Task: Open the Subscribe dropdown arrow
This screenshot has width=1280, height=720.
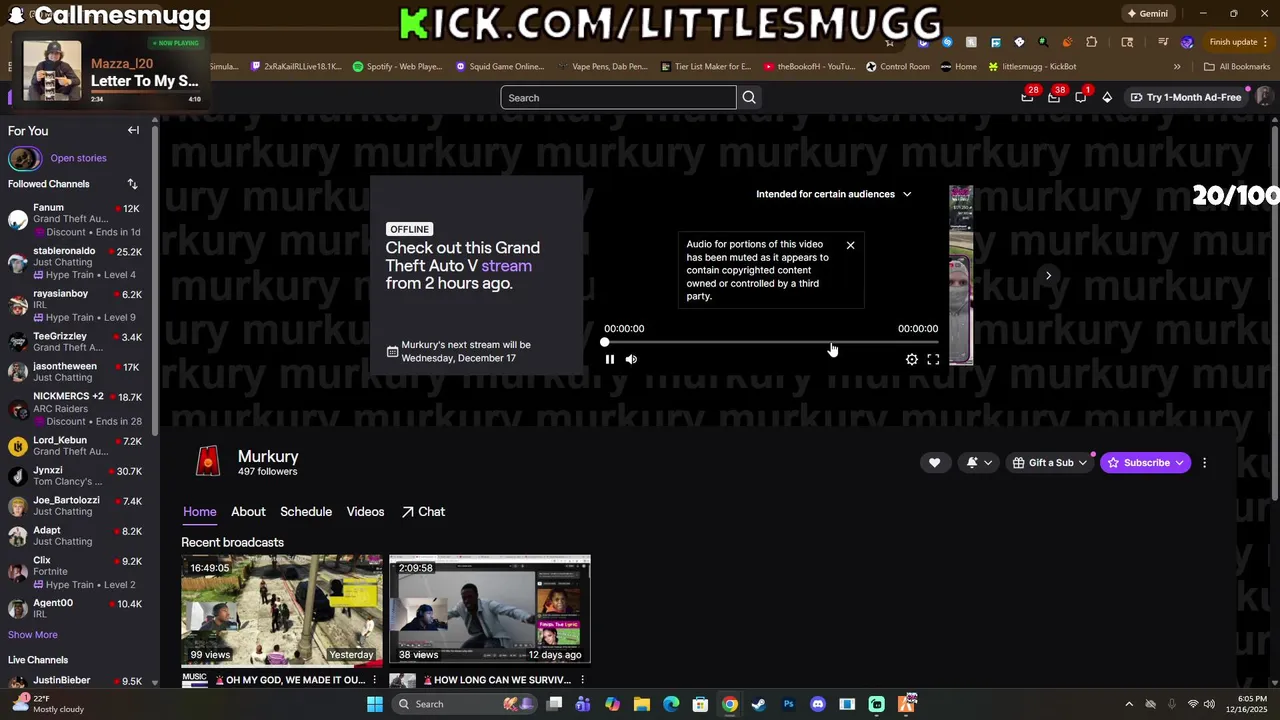Action: point(1180,463)
